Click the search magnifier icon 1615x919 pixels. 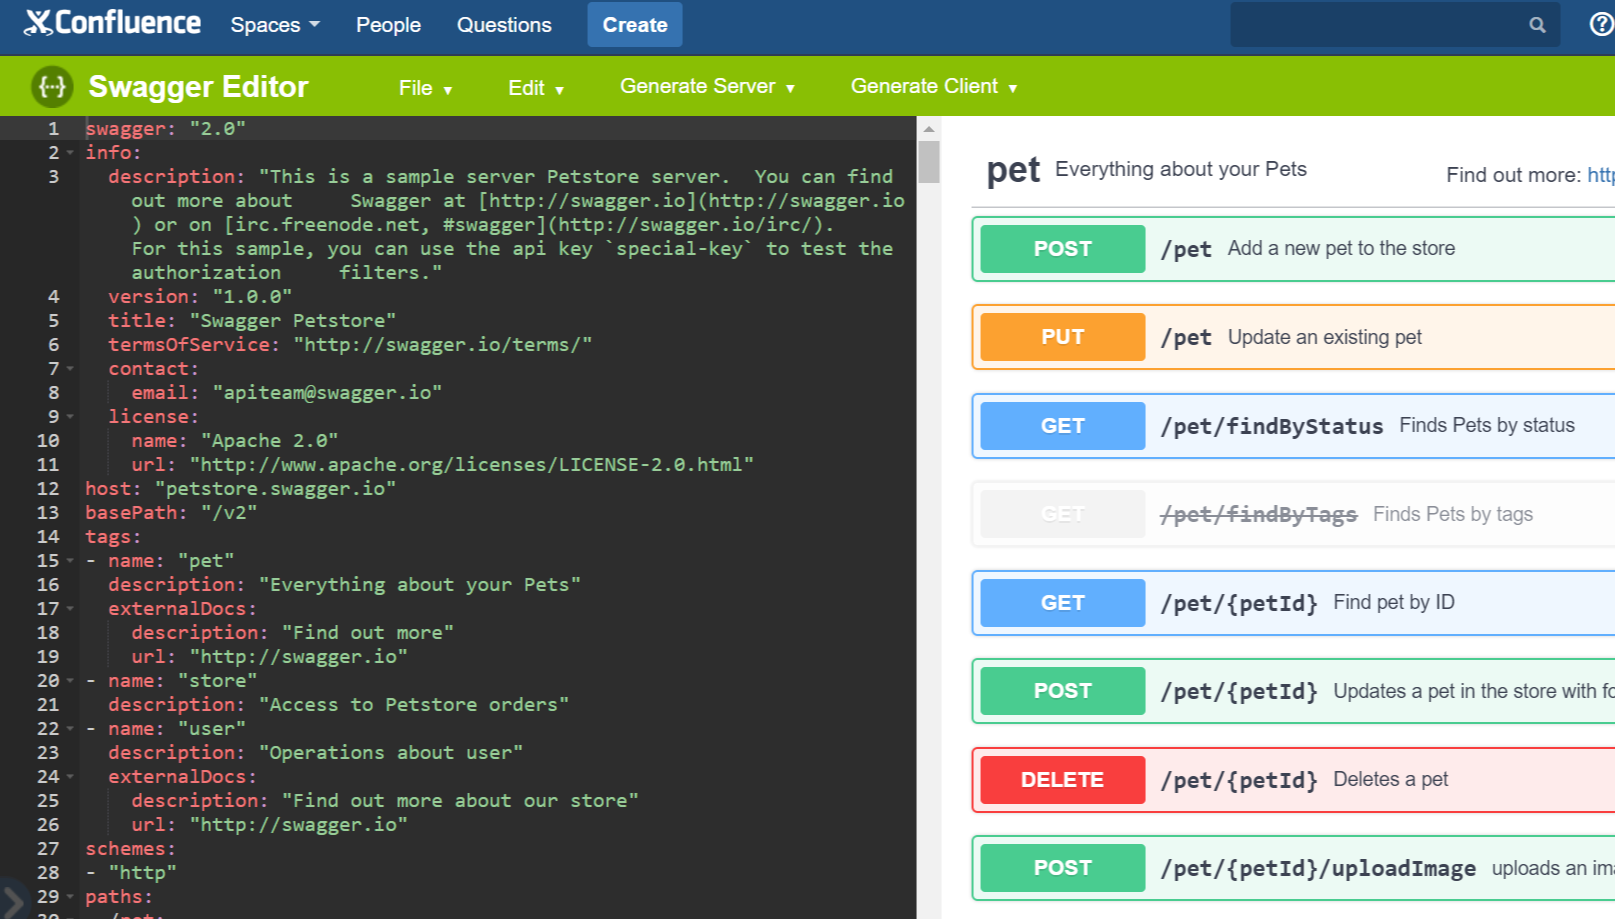(1537, 25)
